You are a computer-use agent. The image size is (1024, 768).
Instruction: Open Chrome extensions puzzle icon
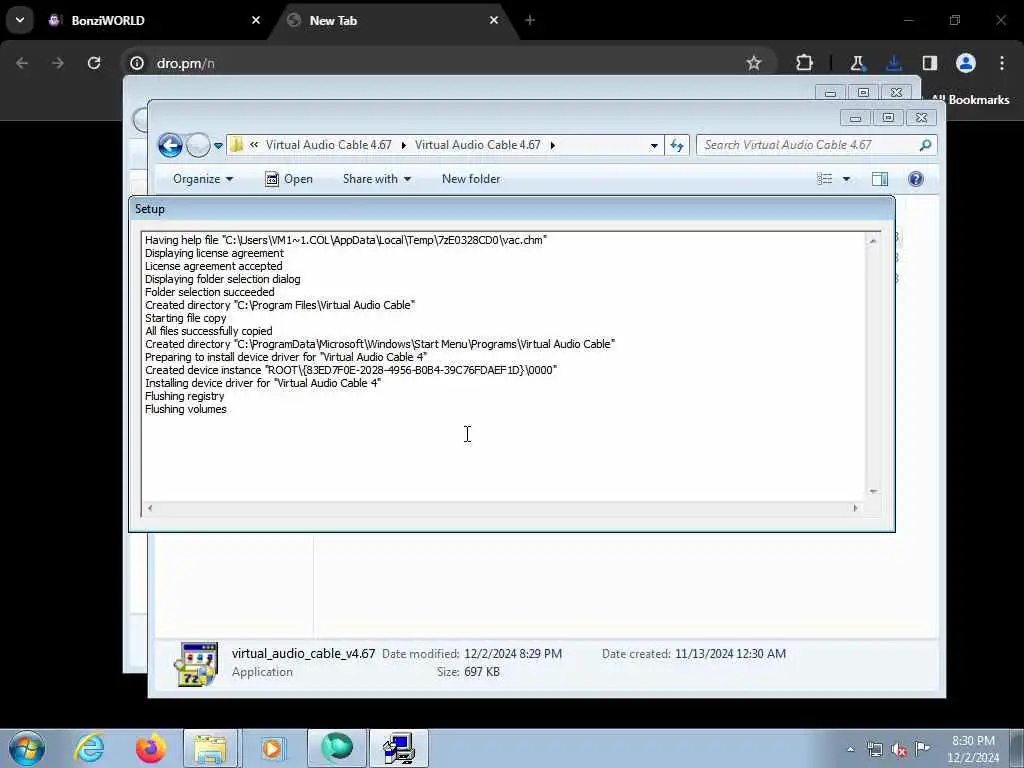[805, 63]
